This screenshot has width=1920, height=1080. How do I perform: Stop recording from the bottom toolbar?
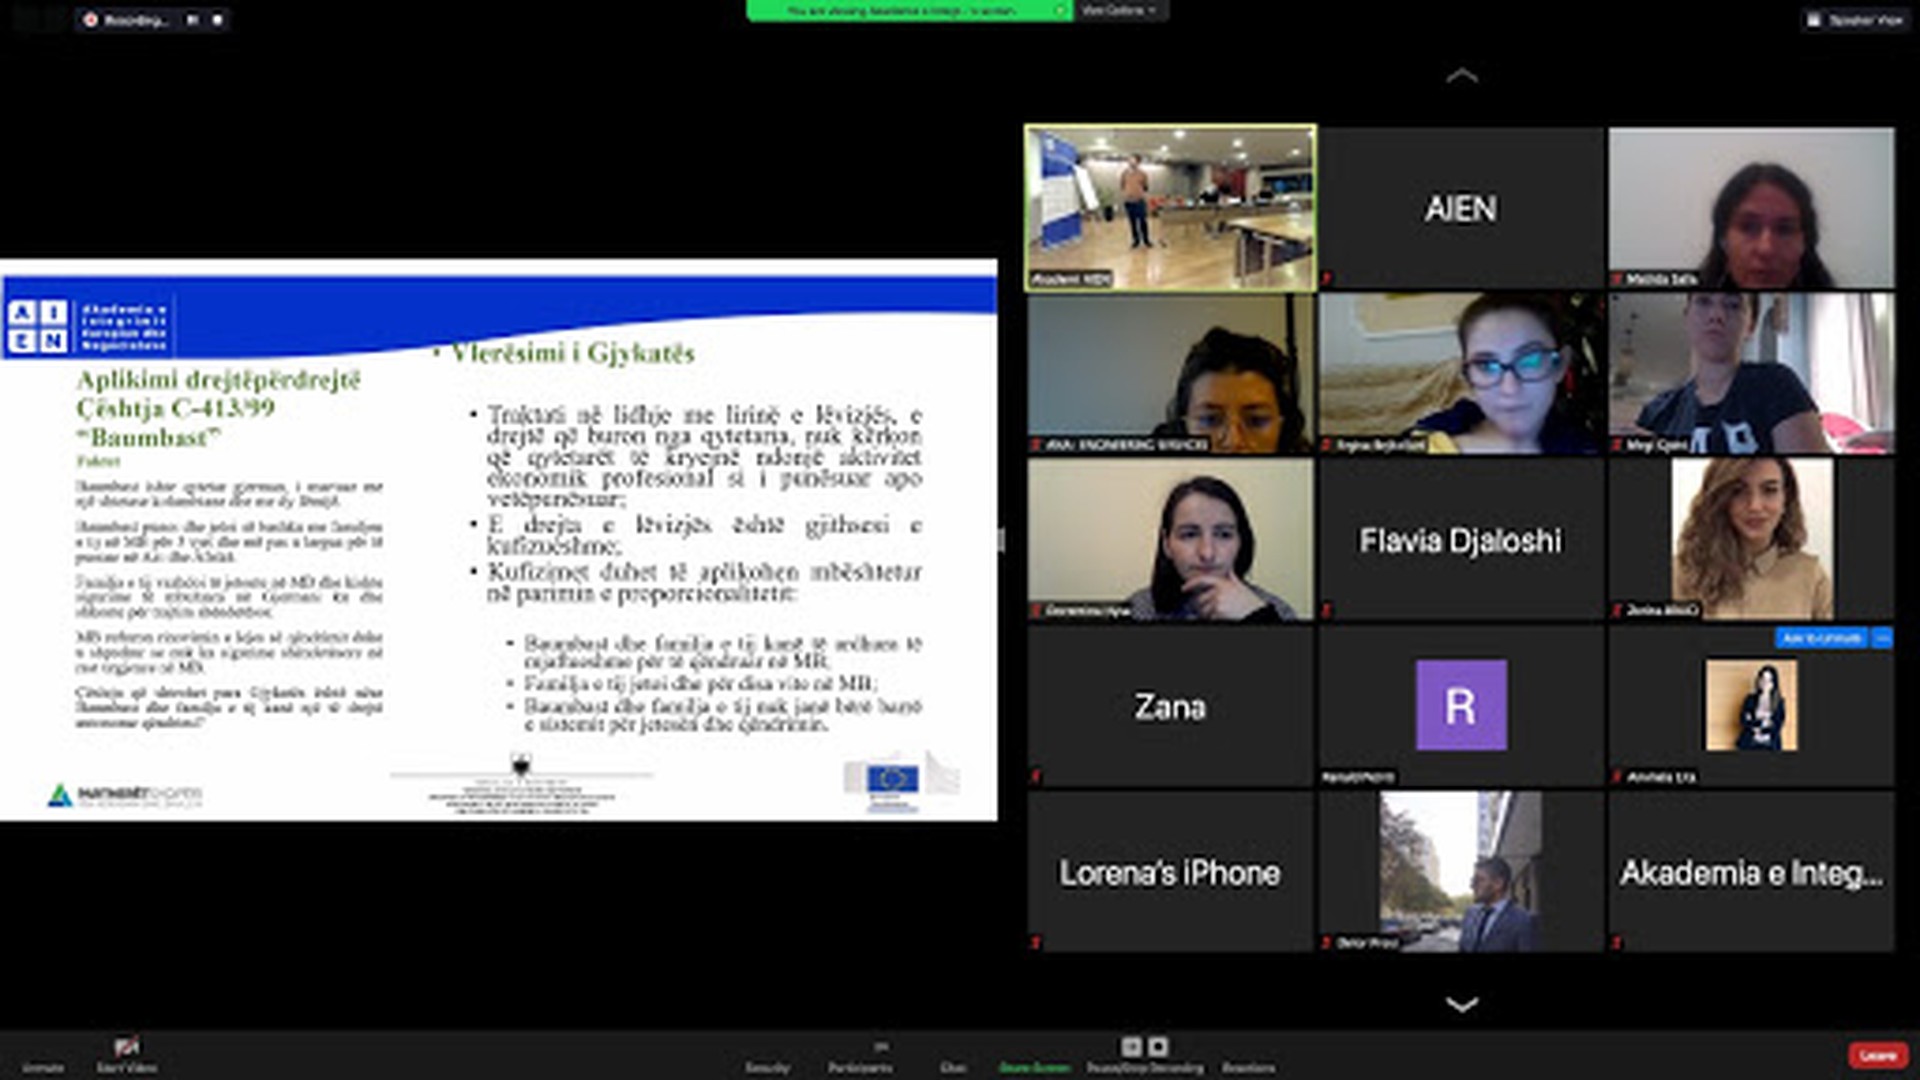pos(1158,1046)
